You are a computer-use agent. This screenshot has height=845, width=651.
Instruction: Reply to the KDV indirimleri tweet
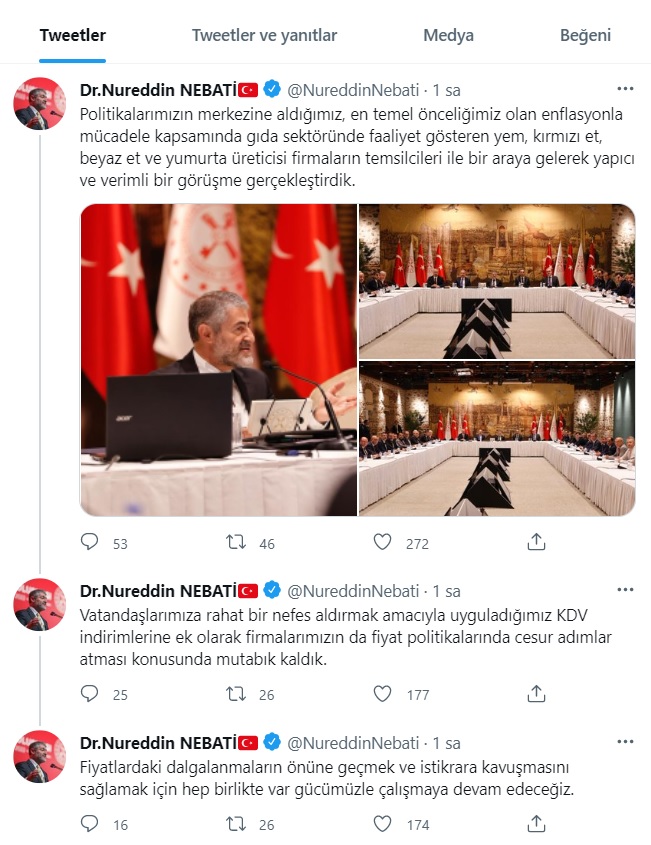[89, 694]
